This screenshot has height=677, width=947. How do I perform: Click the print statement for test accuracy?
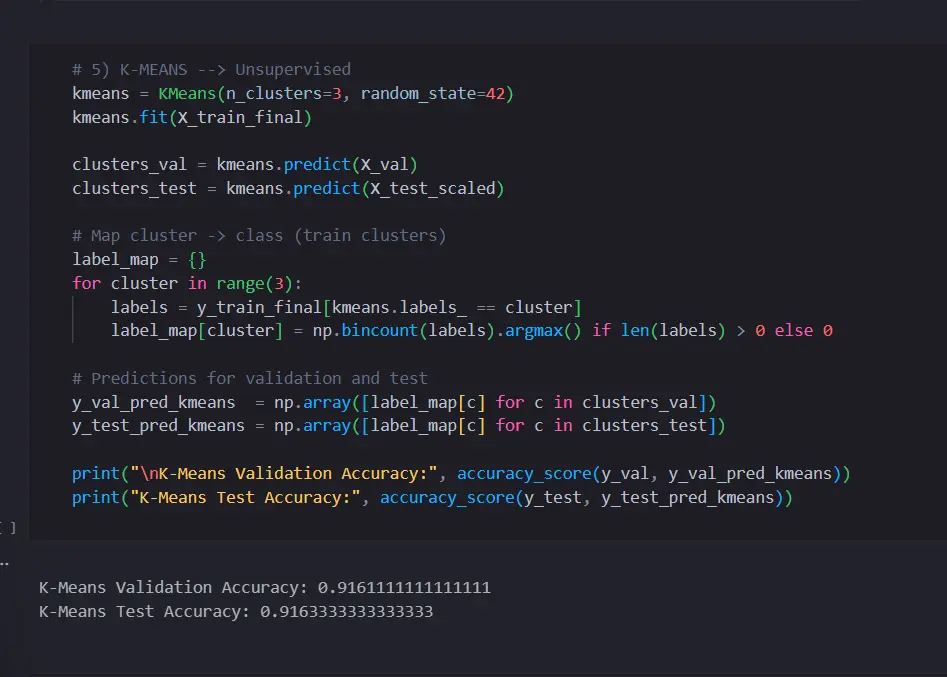pos(95,497)
